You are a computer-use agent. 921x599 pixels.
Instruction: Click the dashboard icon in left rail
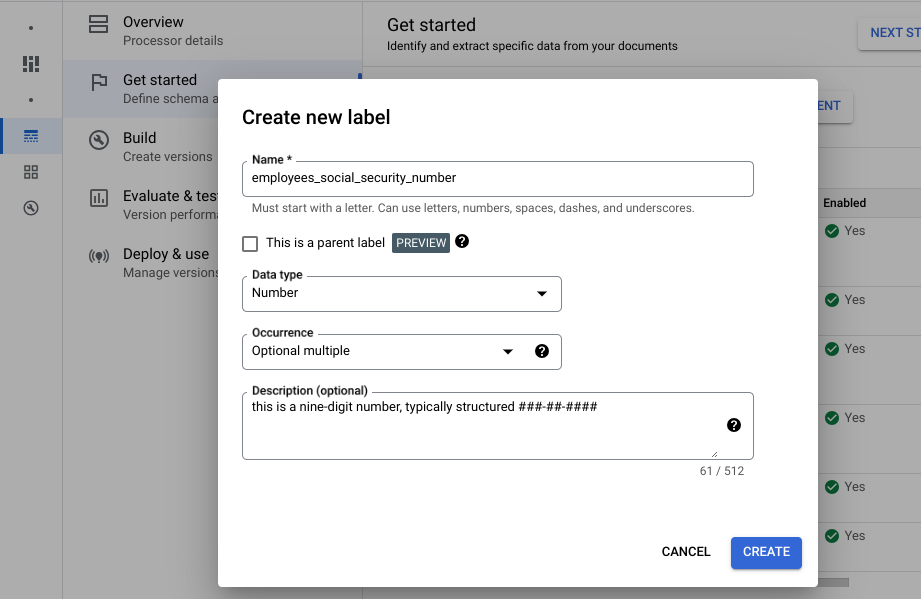[31, 64]
